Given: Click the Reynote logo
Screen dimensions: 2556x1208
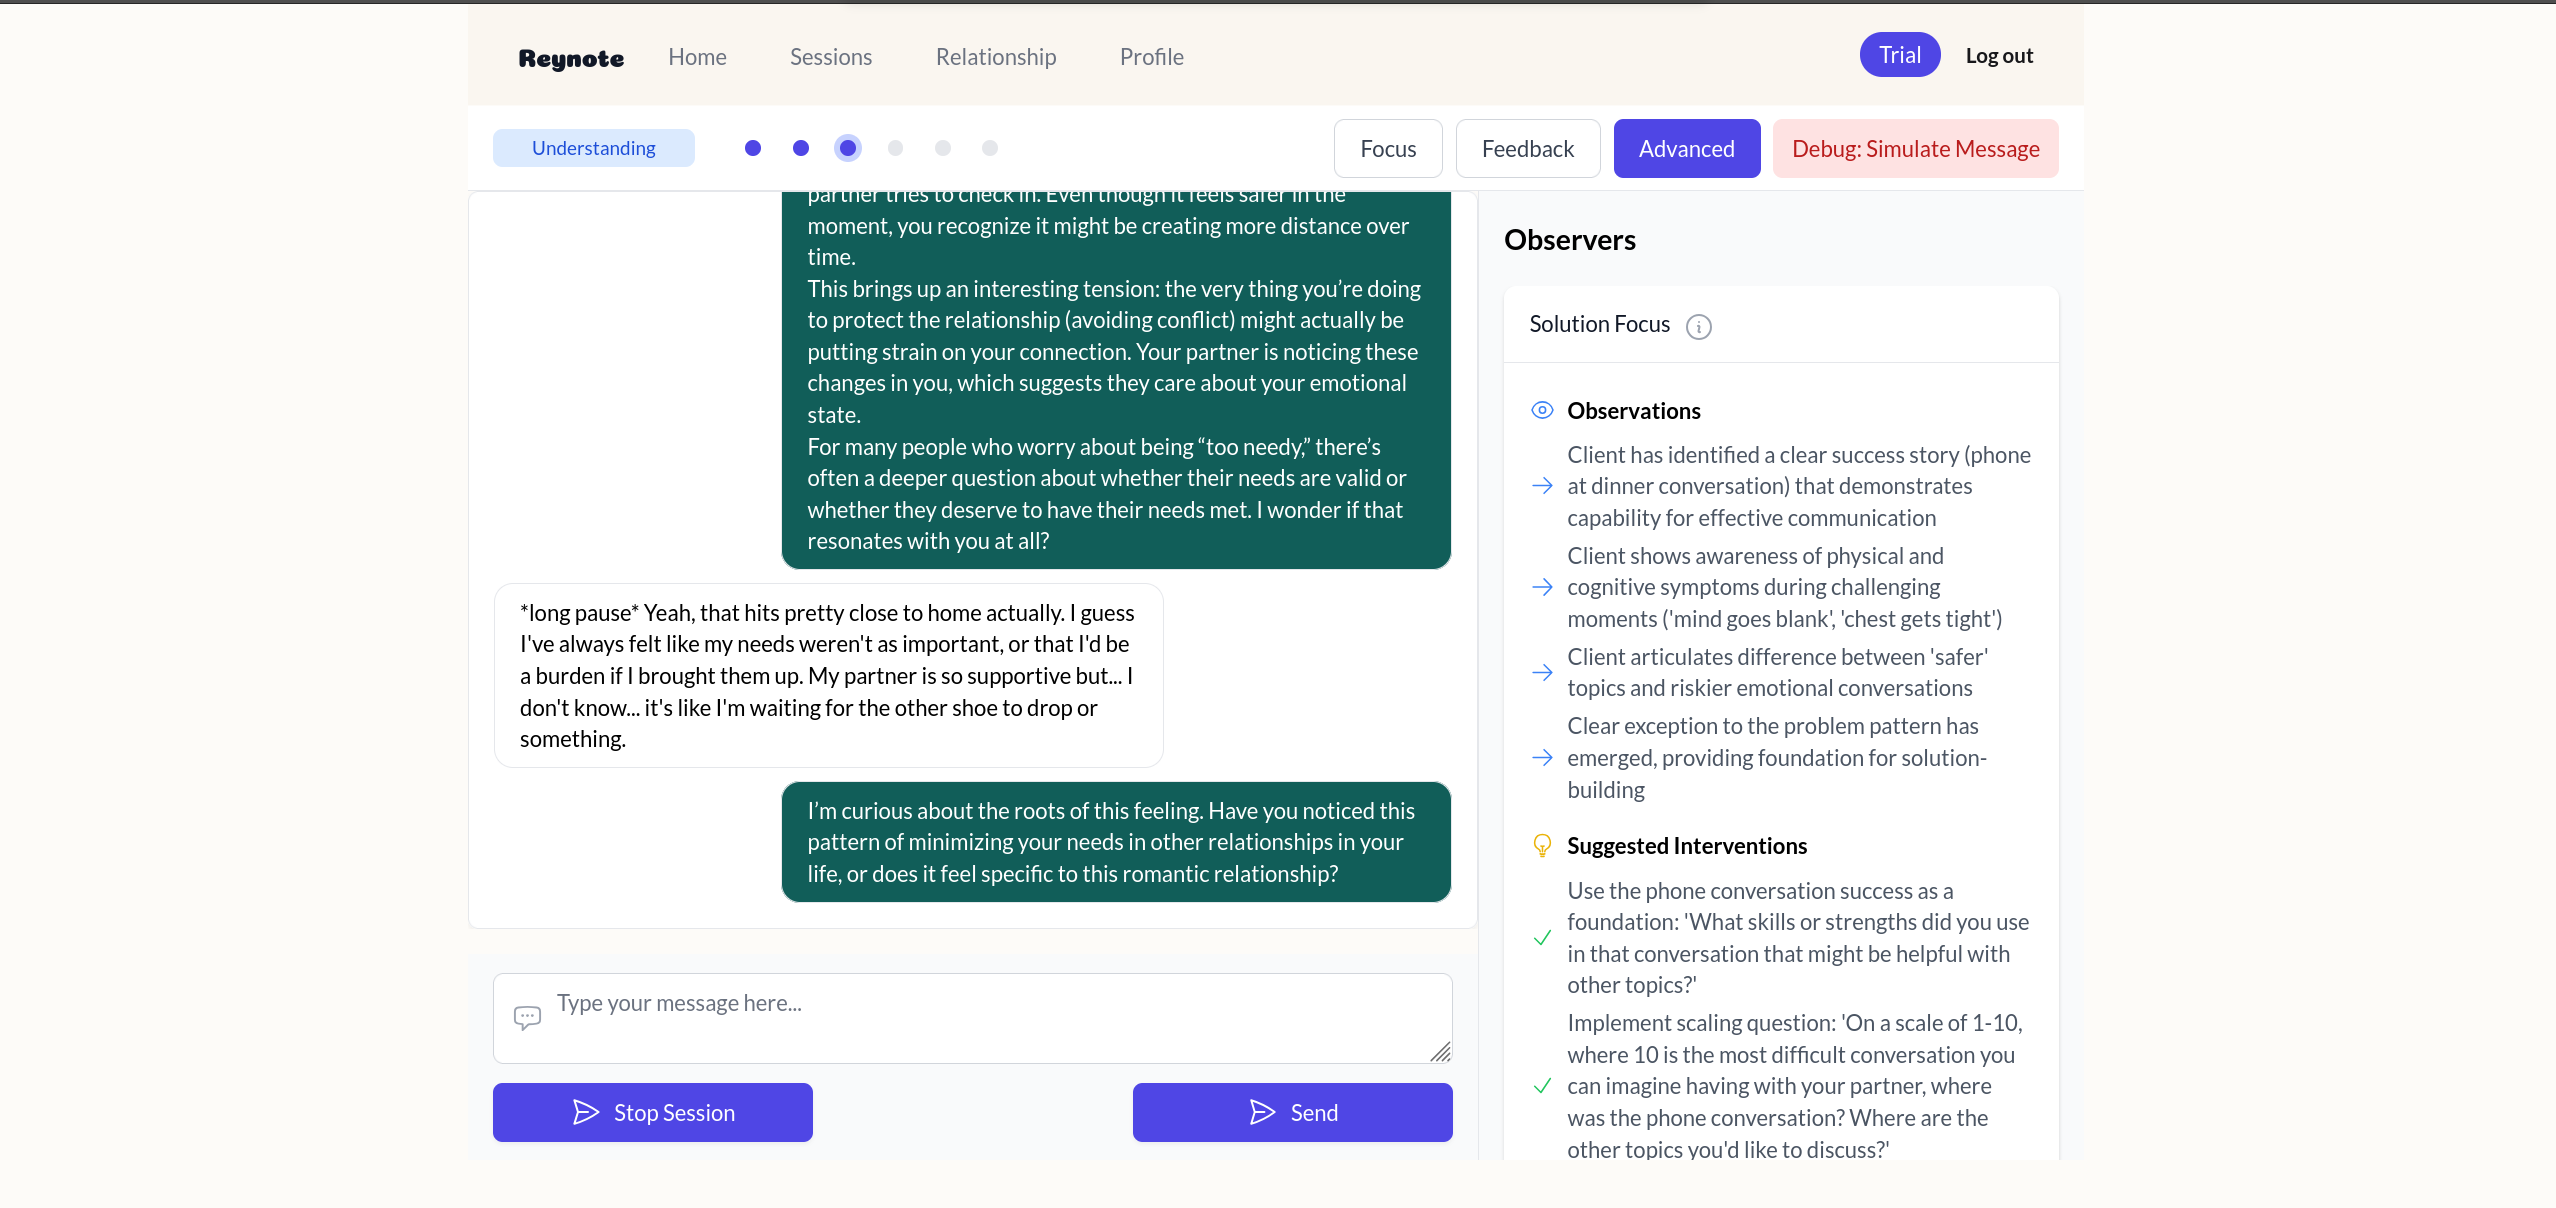Looking at the screenshot, I should coord(571,58).
